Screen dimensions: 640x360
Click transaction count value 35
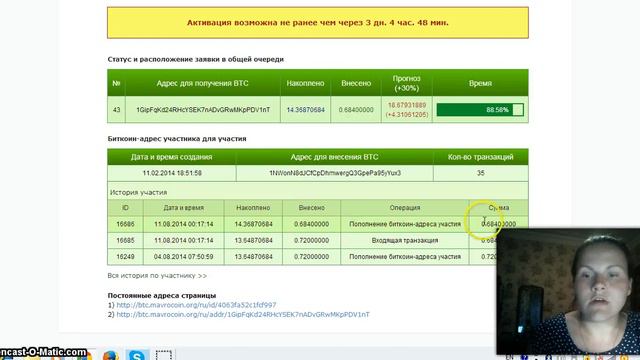(x=480, y=173)
